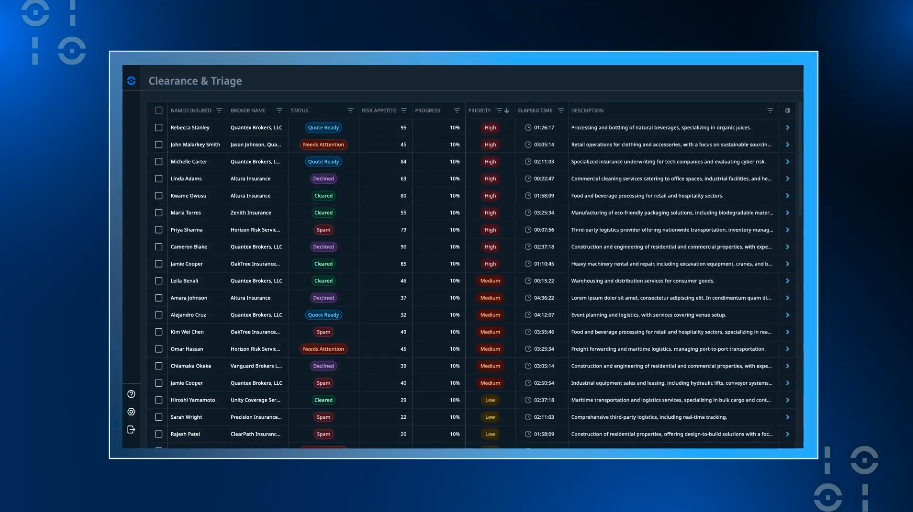This screenshot has height=512, width=913.
Task: Click the app logo in the top-left sidebar
Action: click(131, 81)
